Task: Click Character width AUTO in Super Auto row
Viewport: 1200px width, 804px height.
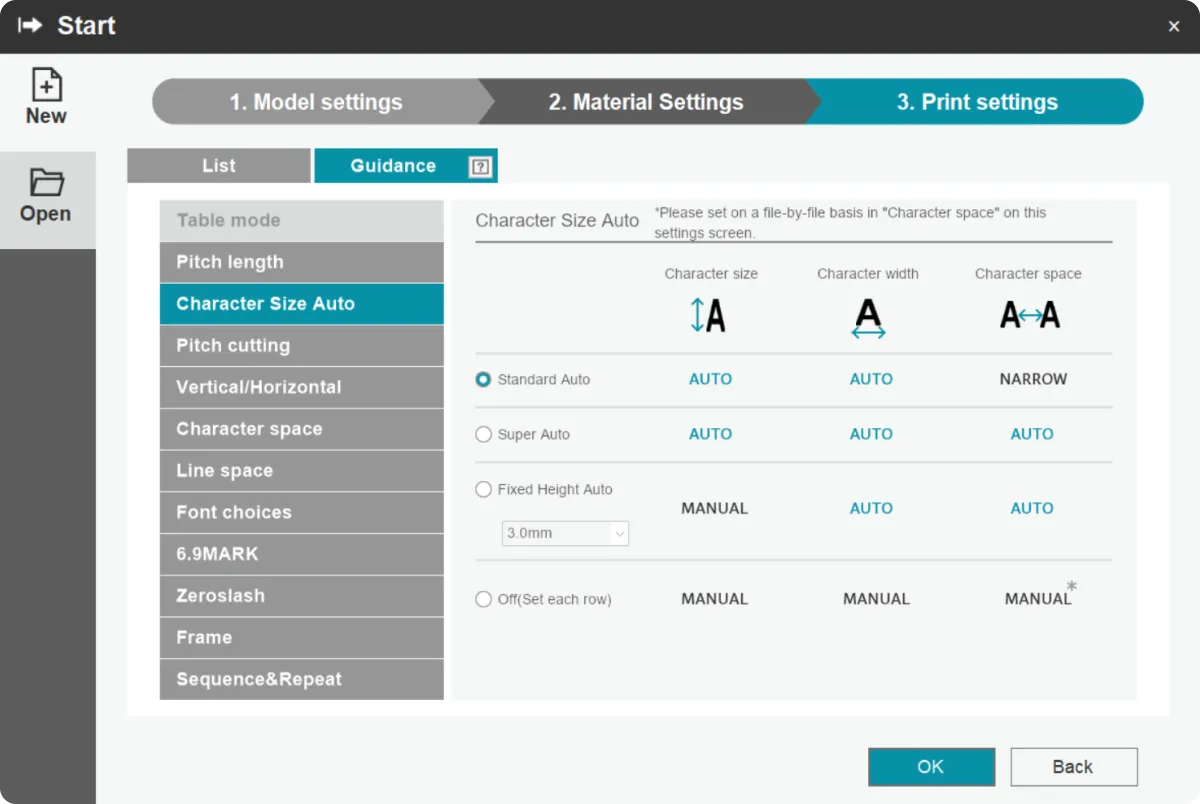Action: (871, 434)
